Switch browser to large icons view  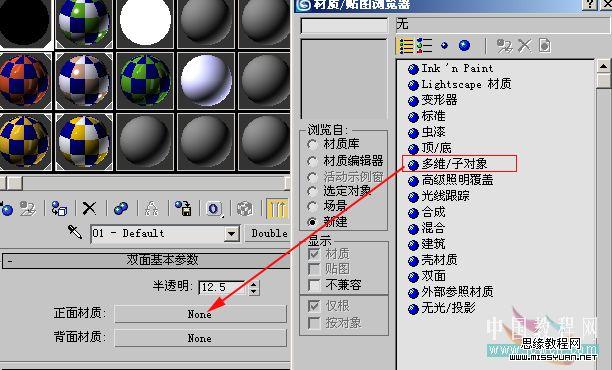[x=464, y=46]
